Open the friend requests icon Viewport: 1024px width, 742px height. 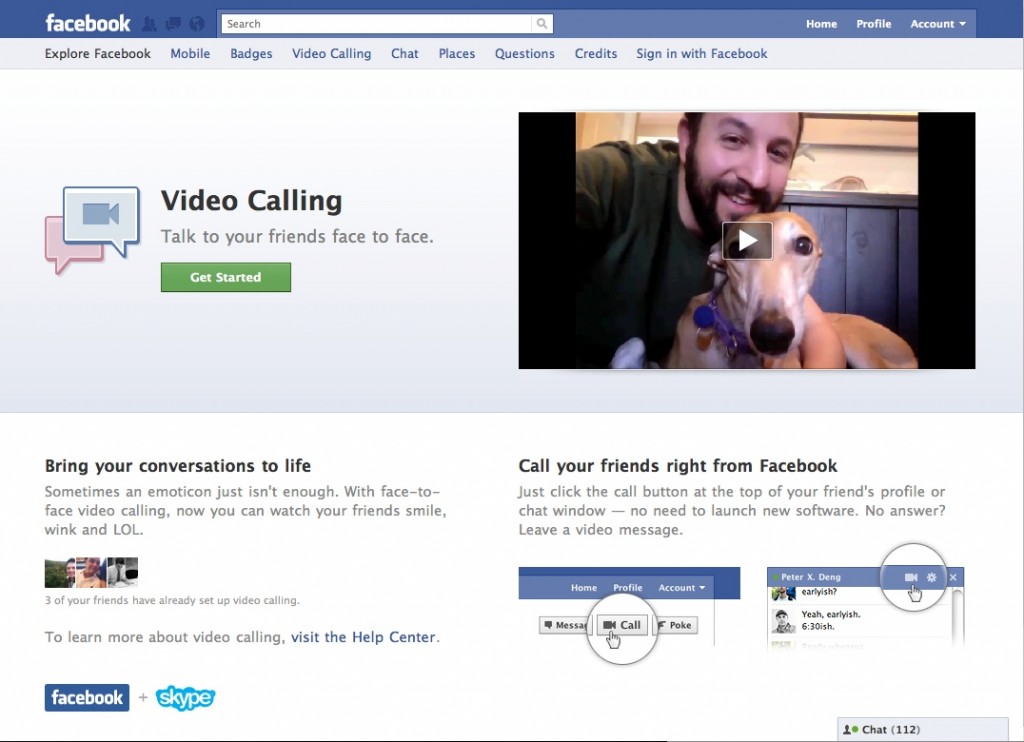click(150, 24)
